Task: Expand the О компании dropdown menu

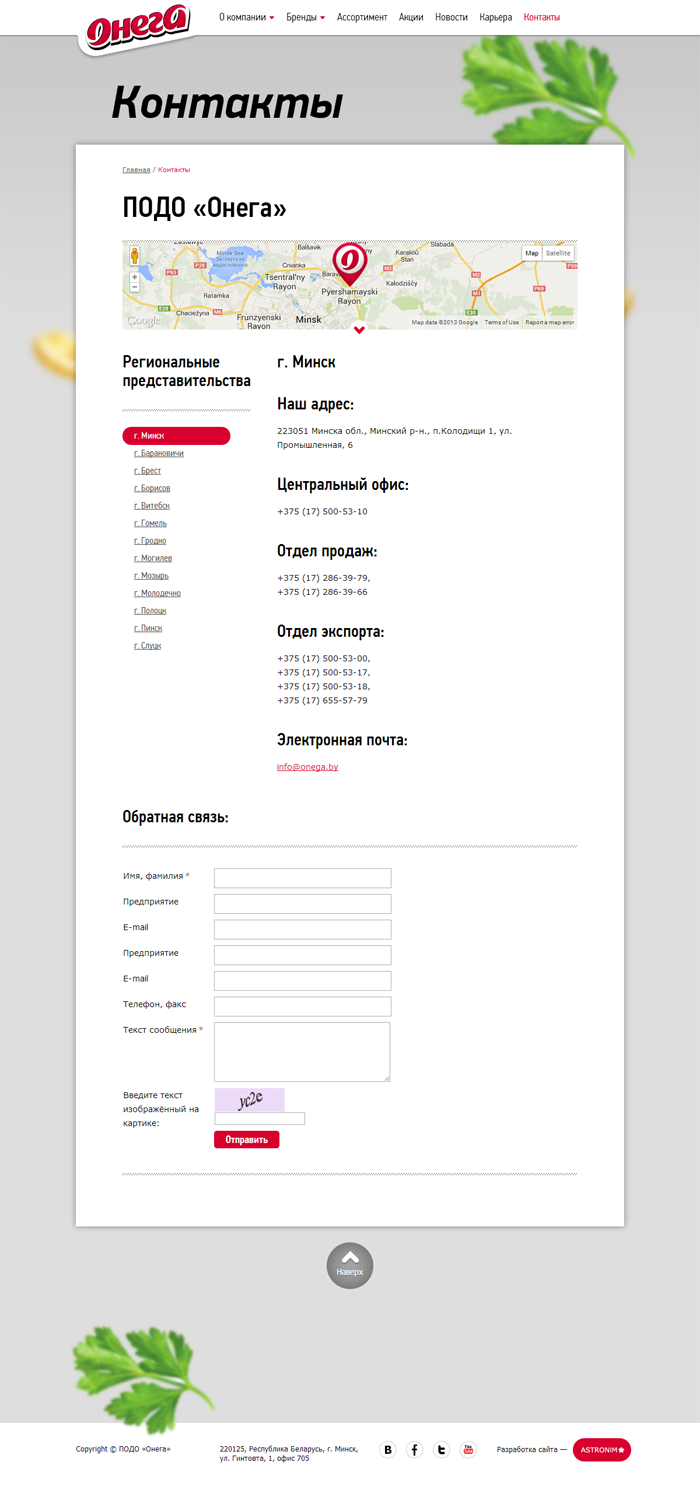Action: [x=246, y=17]
